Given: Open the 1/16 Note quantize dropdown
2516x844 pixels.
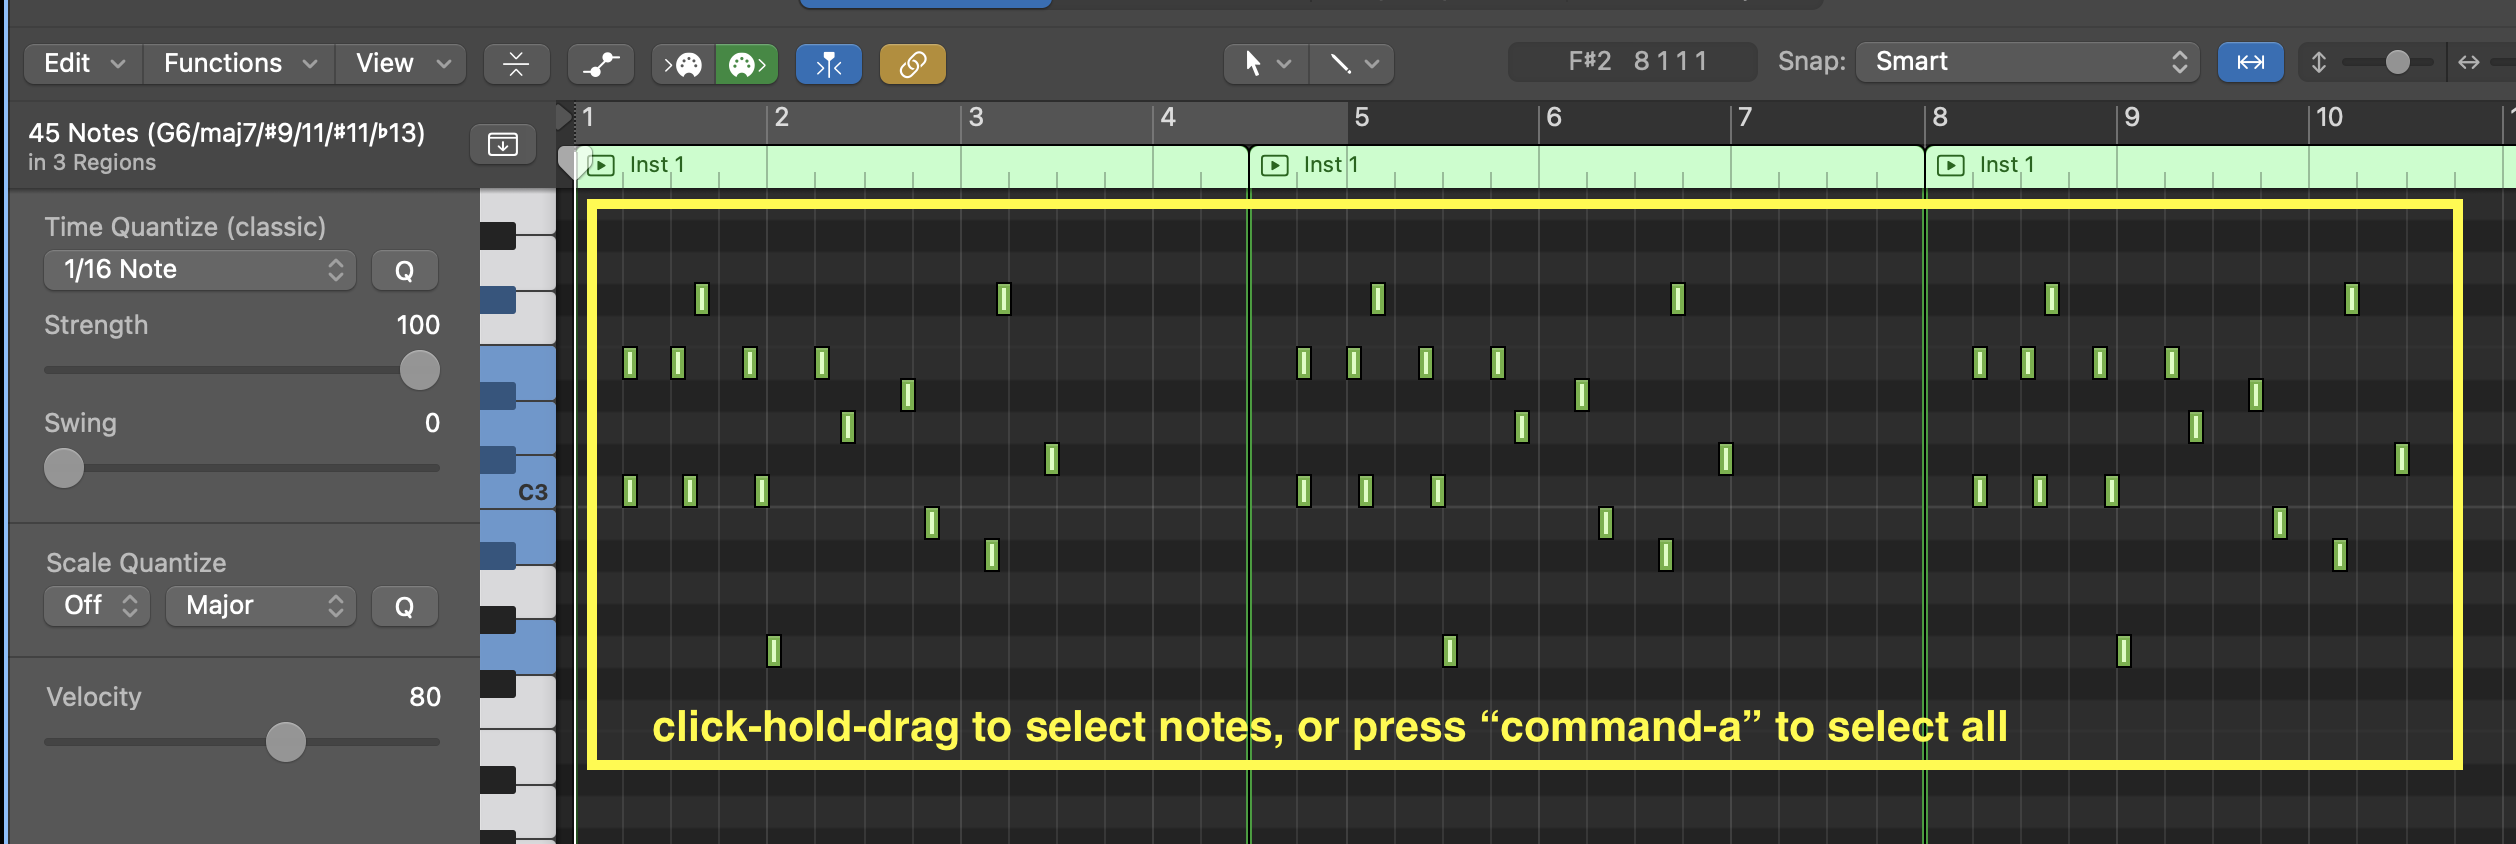Looking at the screenshot, I should [x=200, y=270].
